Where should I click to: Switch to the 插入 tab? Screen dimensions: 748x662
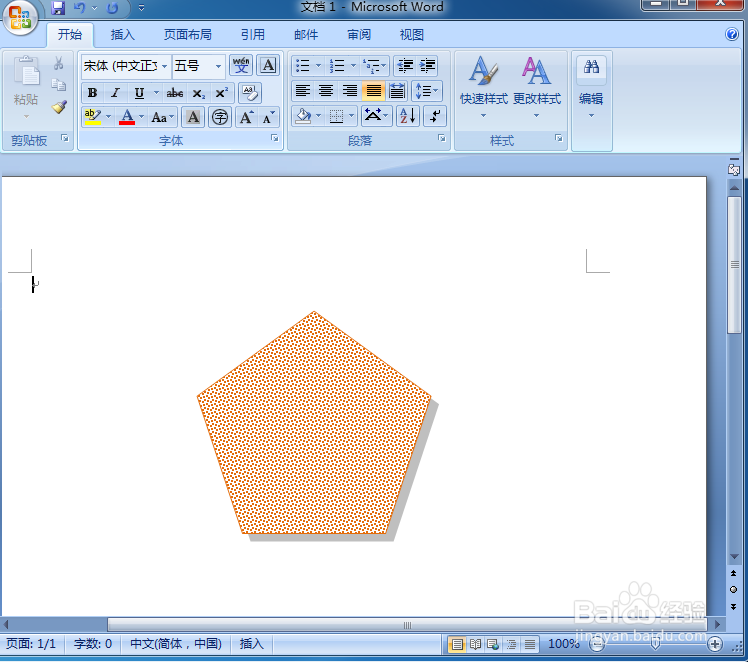pos(123,35)
